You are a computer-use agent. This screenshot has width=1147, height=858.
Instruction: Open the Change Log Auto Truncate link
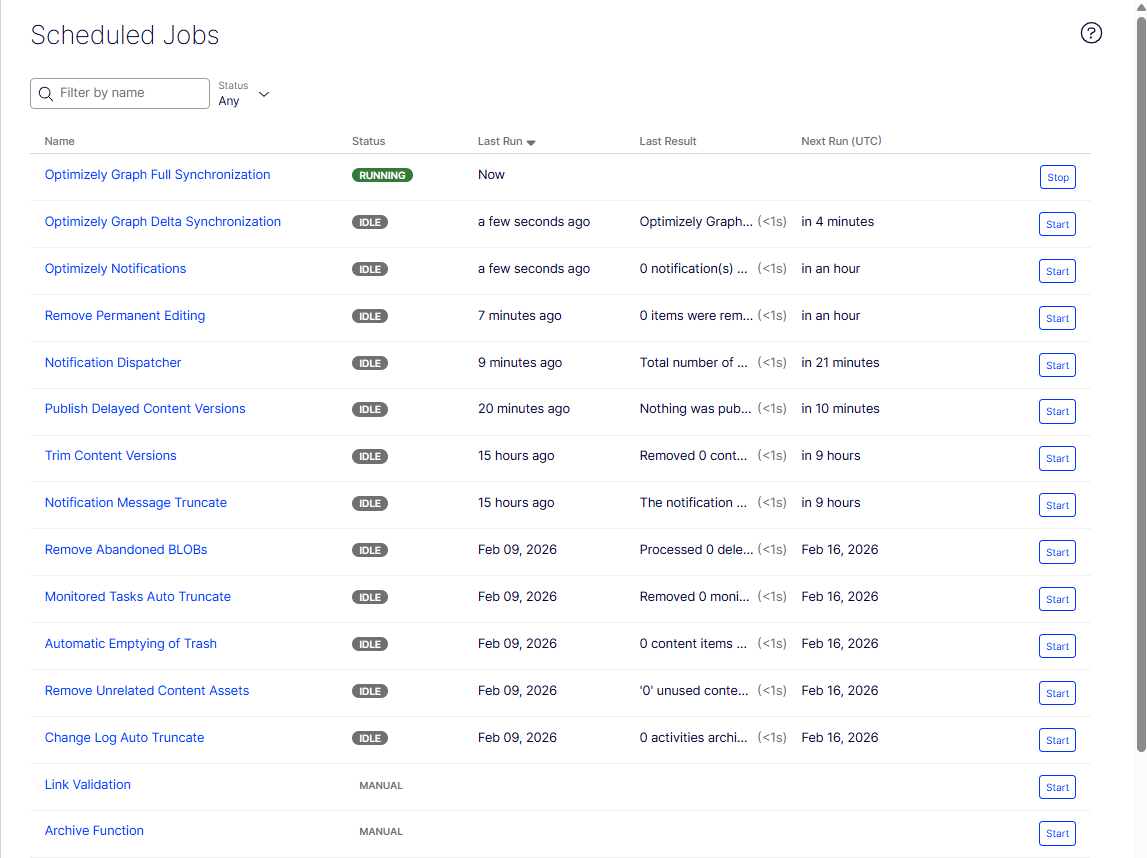click(124, 737)
